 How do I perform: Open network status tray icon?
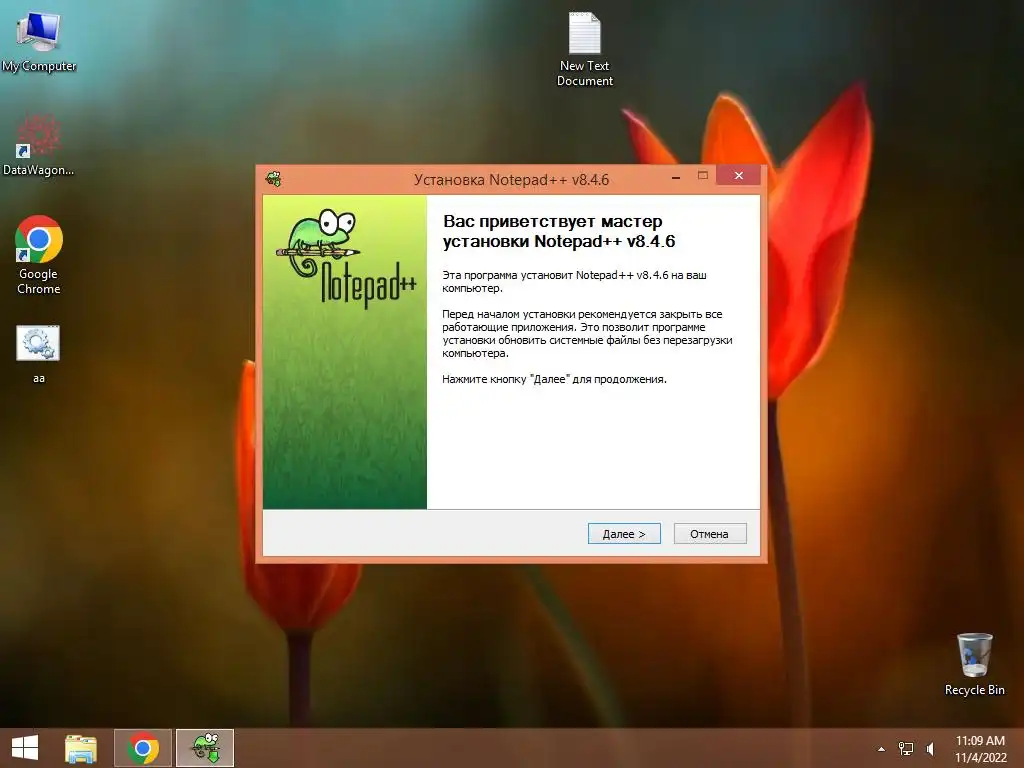pos(906,749)
